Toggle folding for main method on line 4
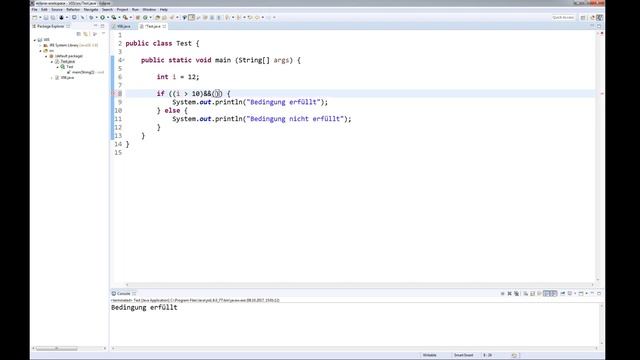Viewport: 640px width, 360px height. tap(124, 60)
